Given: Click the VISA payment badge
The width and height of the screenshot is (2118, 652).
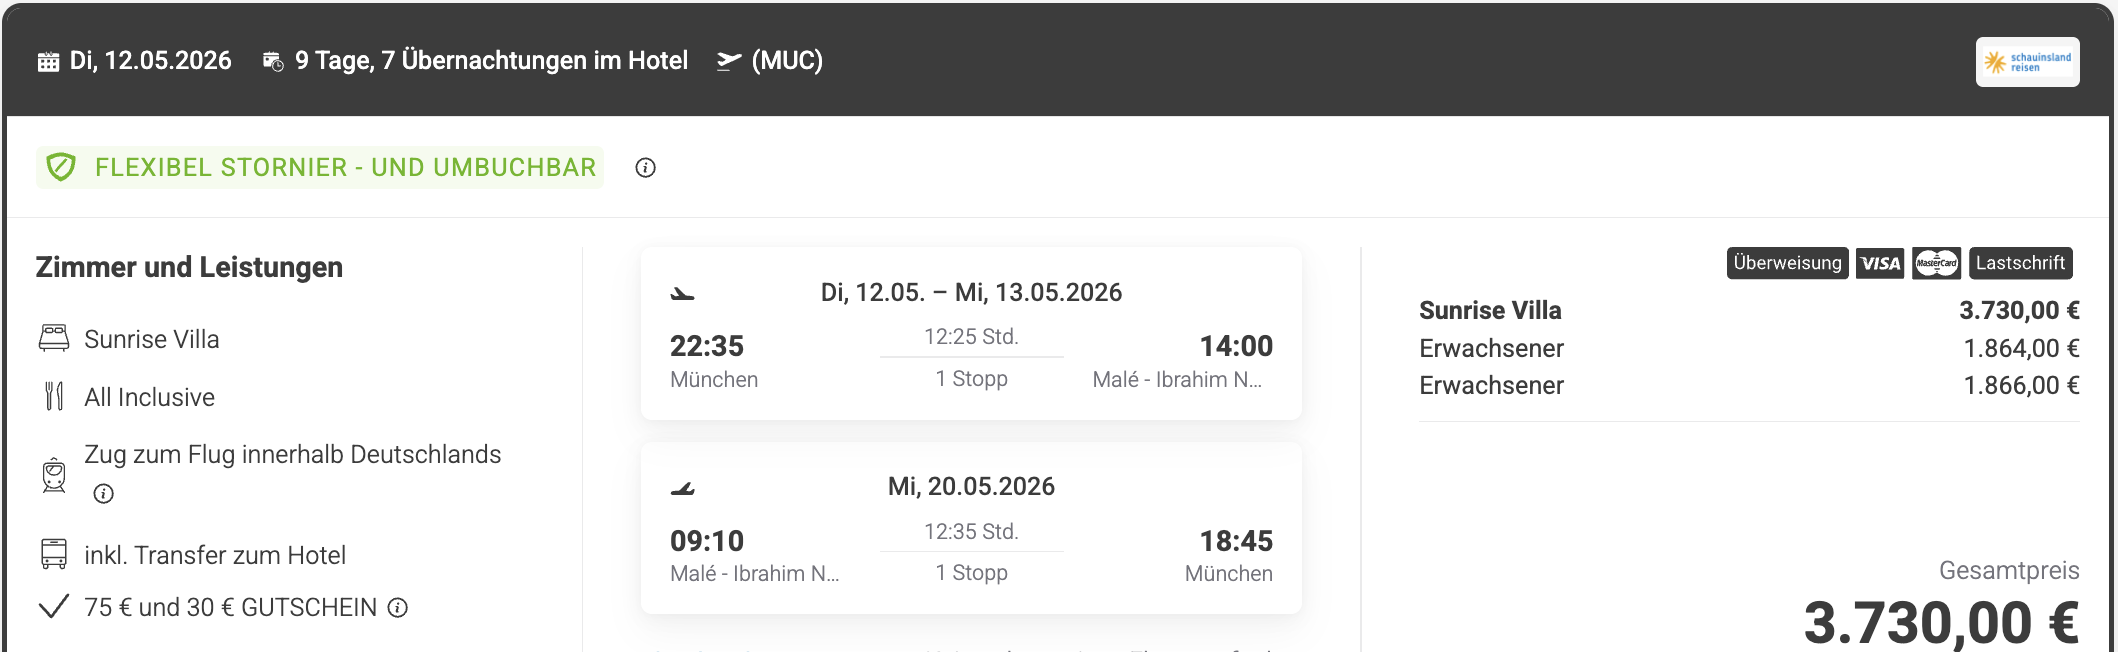Looking at the screenshot, I should coord(1880,263).
